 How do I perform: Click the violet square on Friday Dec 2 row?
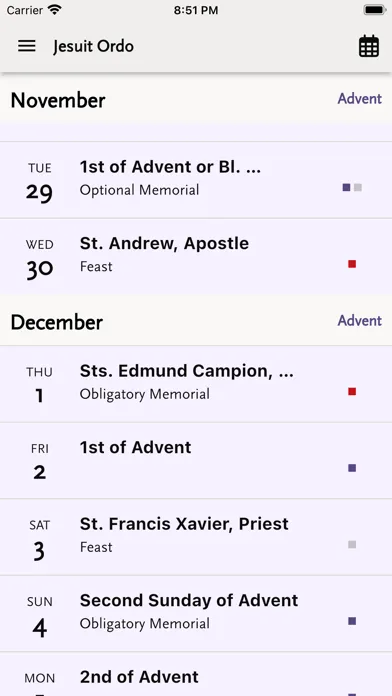pyautogui.click(x=352, y=468)
